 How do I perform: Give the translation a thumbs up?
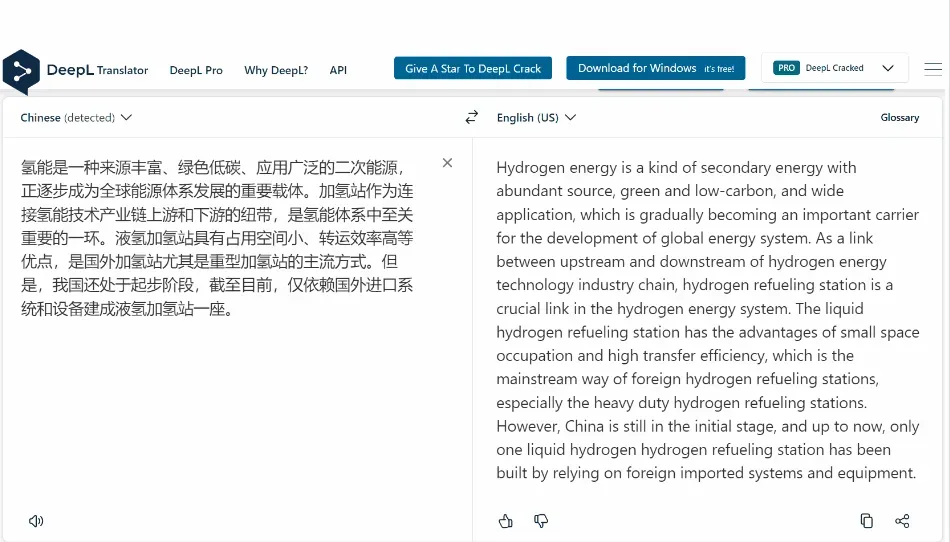[x=506, y=521]
